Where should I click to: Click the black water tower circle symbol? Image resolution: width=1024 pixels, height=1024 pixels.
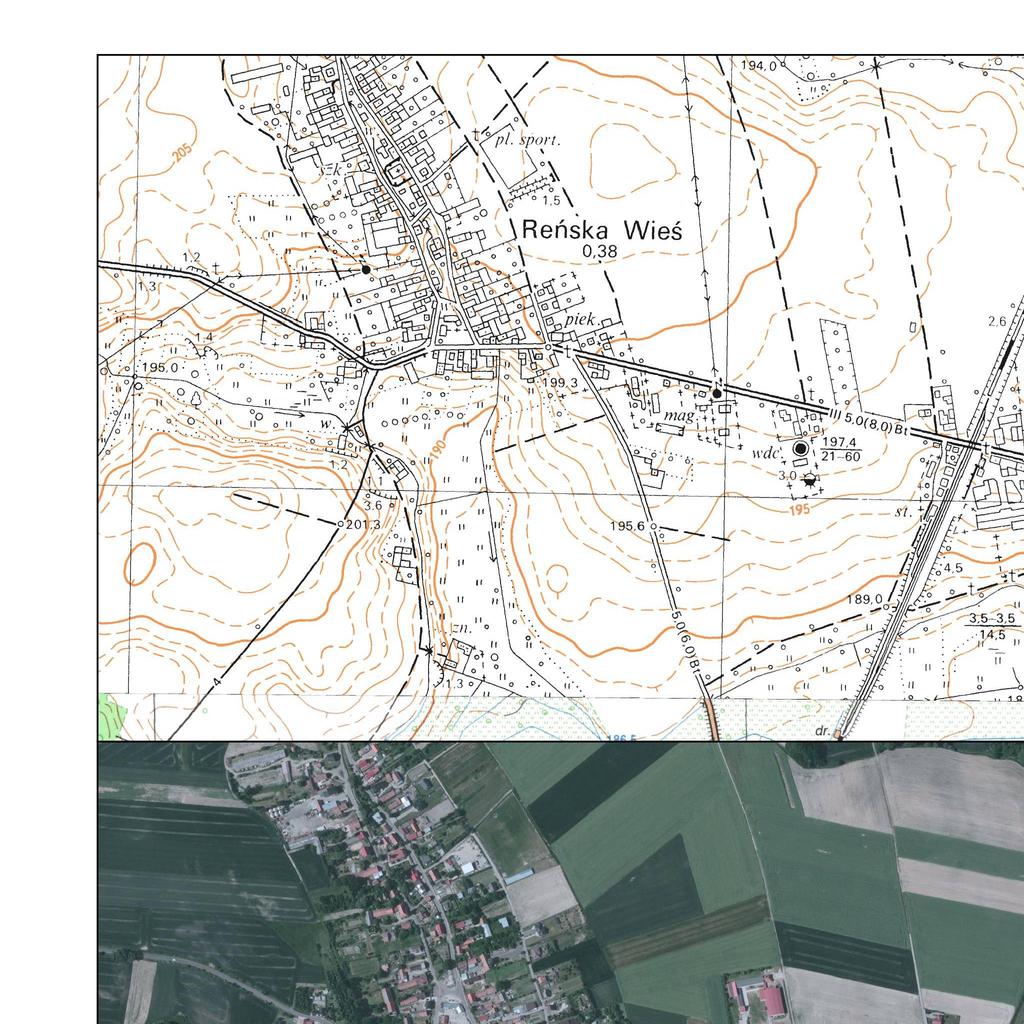[801, 449]
